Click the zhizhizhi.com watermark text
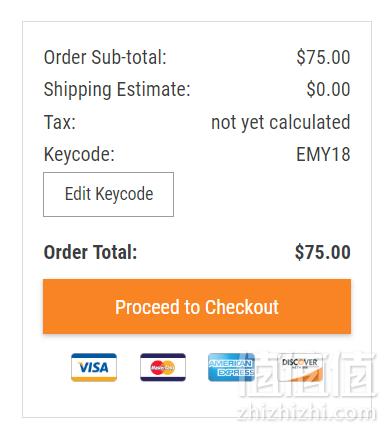 306,414
